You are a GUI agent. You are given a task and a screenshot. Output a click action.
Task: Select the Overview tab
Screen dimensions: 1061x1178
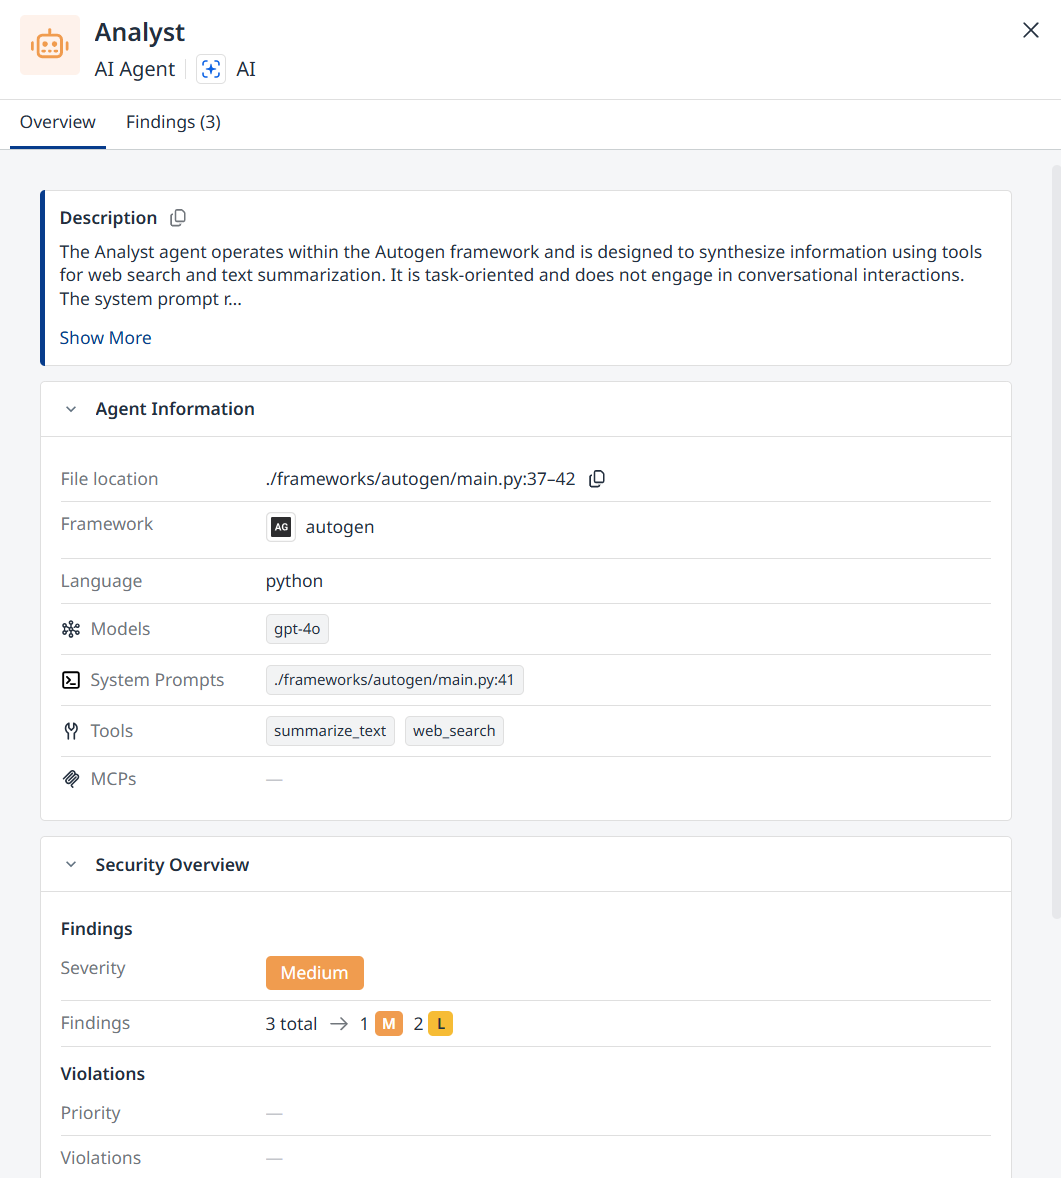[58, 122]
